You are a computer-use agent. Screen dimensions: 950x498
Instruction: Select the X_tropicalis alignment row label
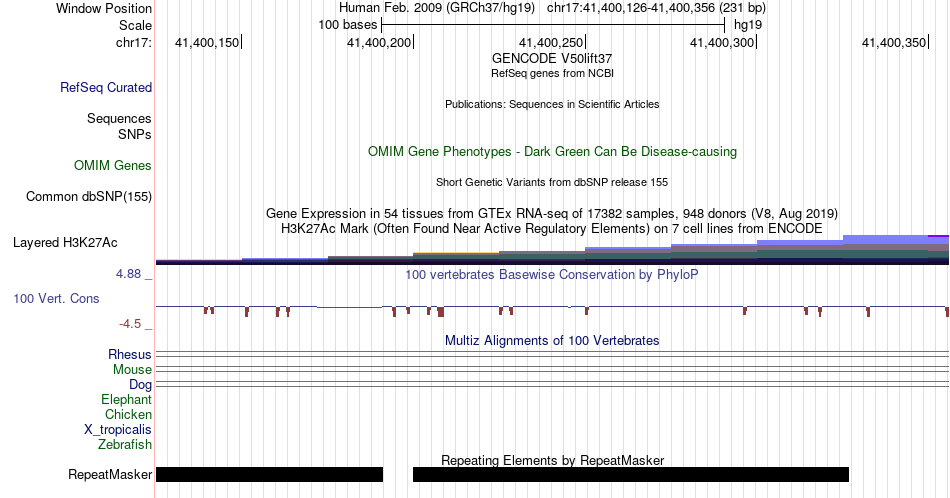click(118, 430)
